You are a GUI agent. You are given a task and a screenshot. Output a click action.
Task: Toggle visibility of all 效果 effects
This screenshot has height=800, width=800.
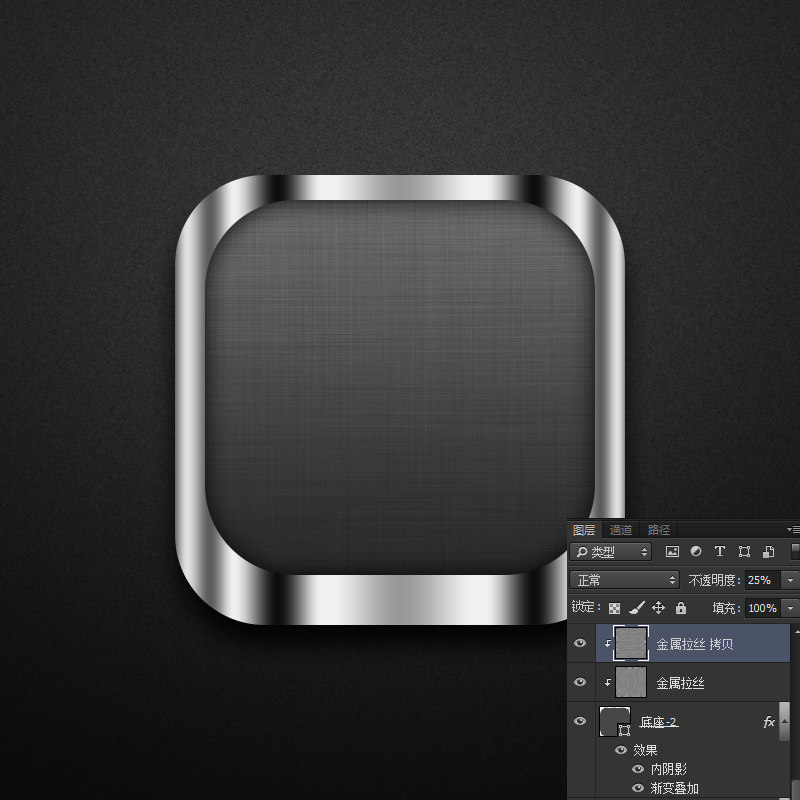(x=621, y=749)
